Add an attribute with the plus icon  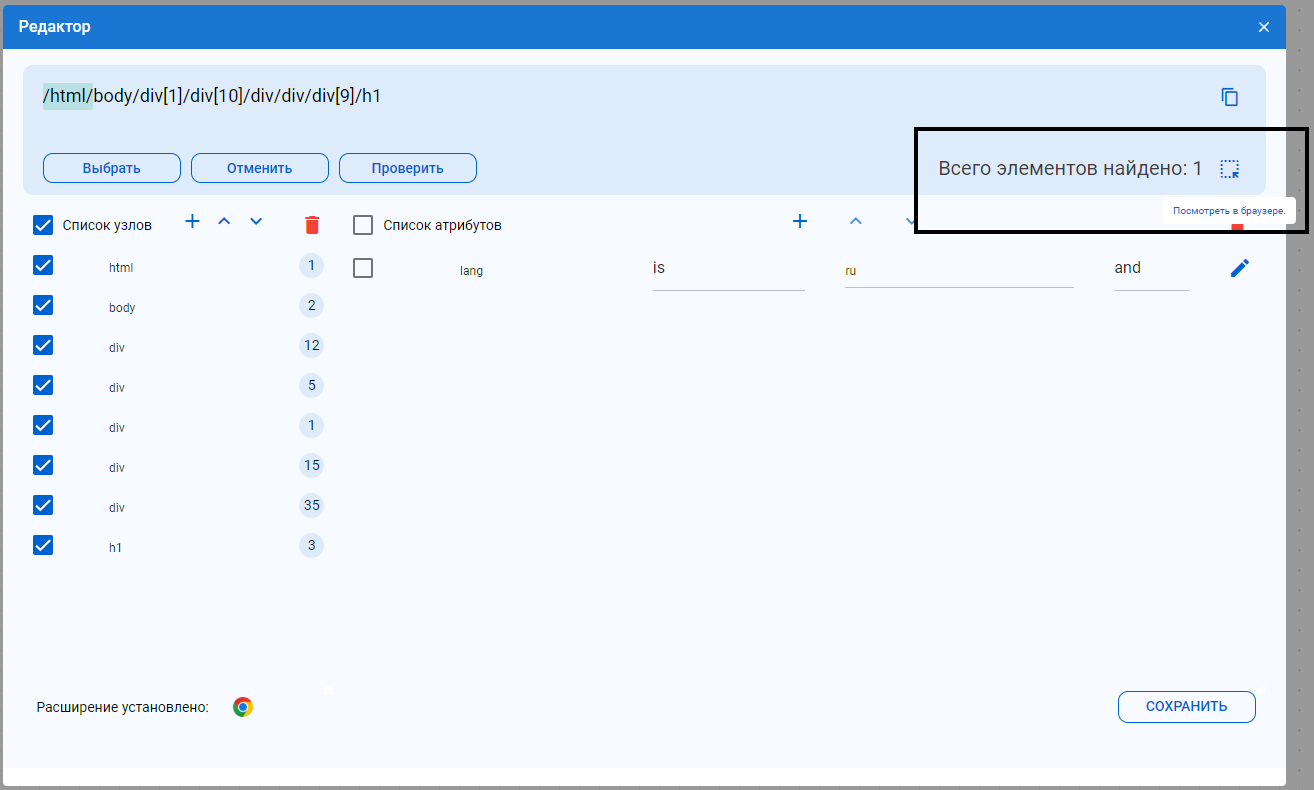(x=799, y=221)
